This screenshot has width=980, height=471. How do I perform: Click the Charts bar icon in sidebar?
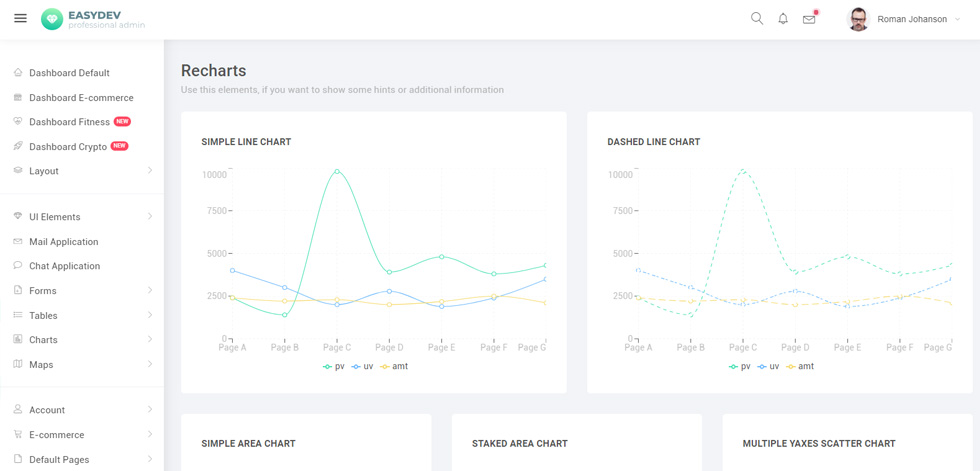pyautogui.click(x=18, y=339)
